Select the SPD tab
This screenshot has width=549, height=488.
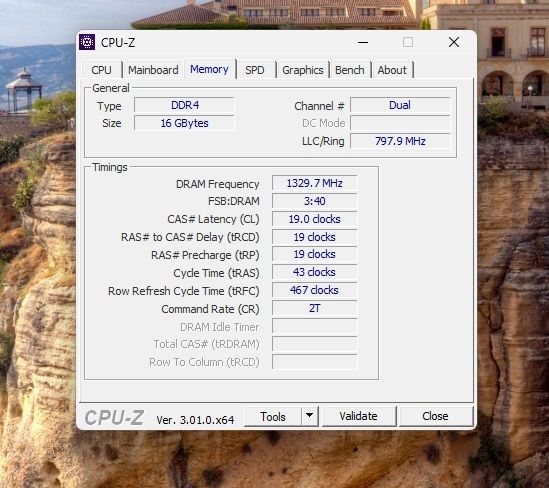255,70
